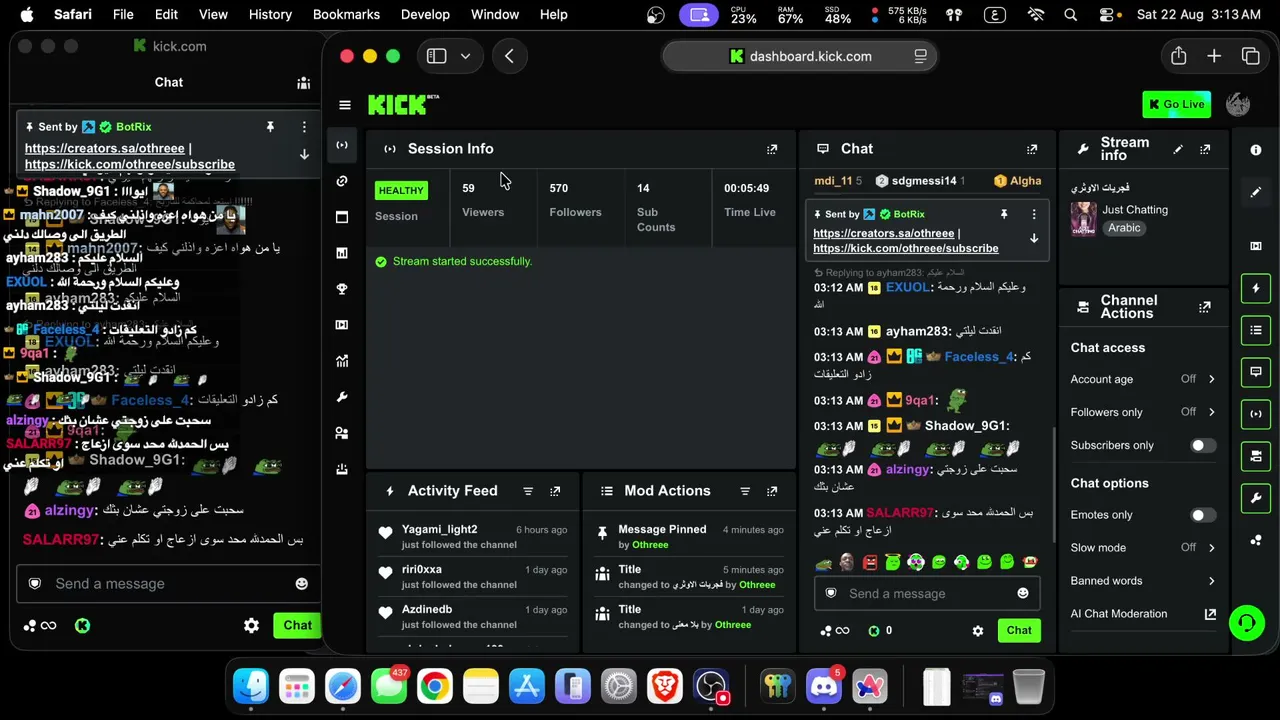
Task: Click the Go Live button
Action: tap(1177, 105)
